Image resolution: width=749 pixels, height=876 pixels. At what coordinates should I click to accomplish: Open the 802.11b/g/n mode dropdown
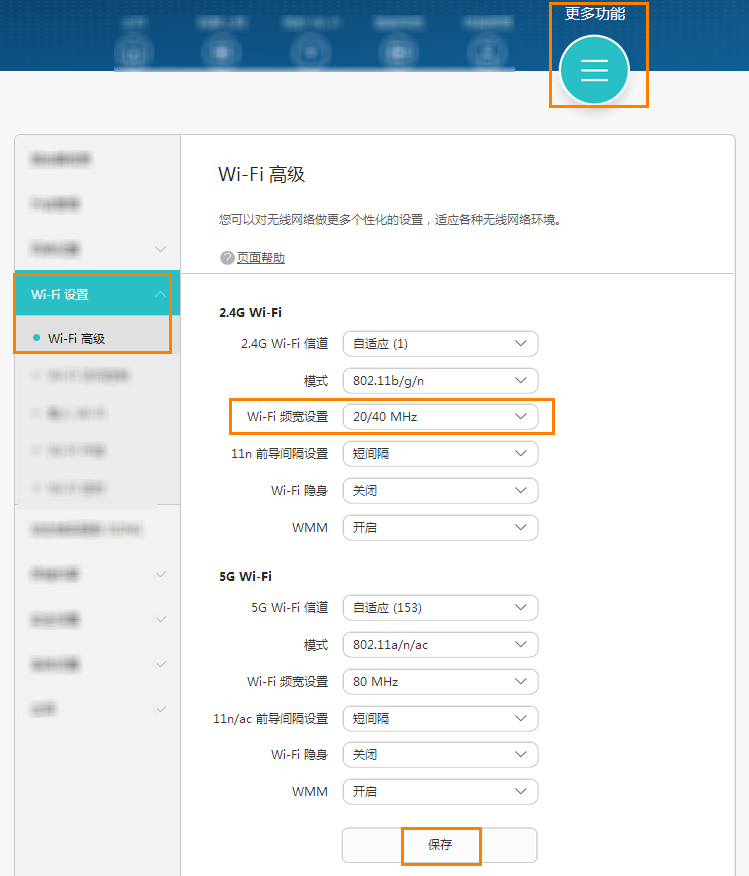coord(440,381)
